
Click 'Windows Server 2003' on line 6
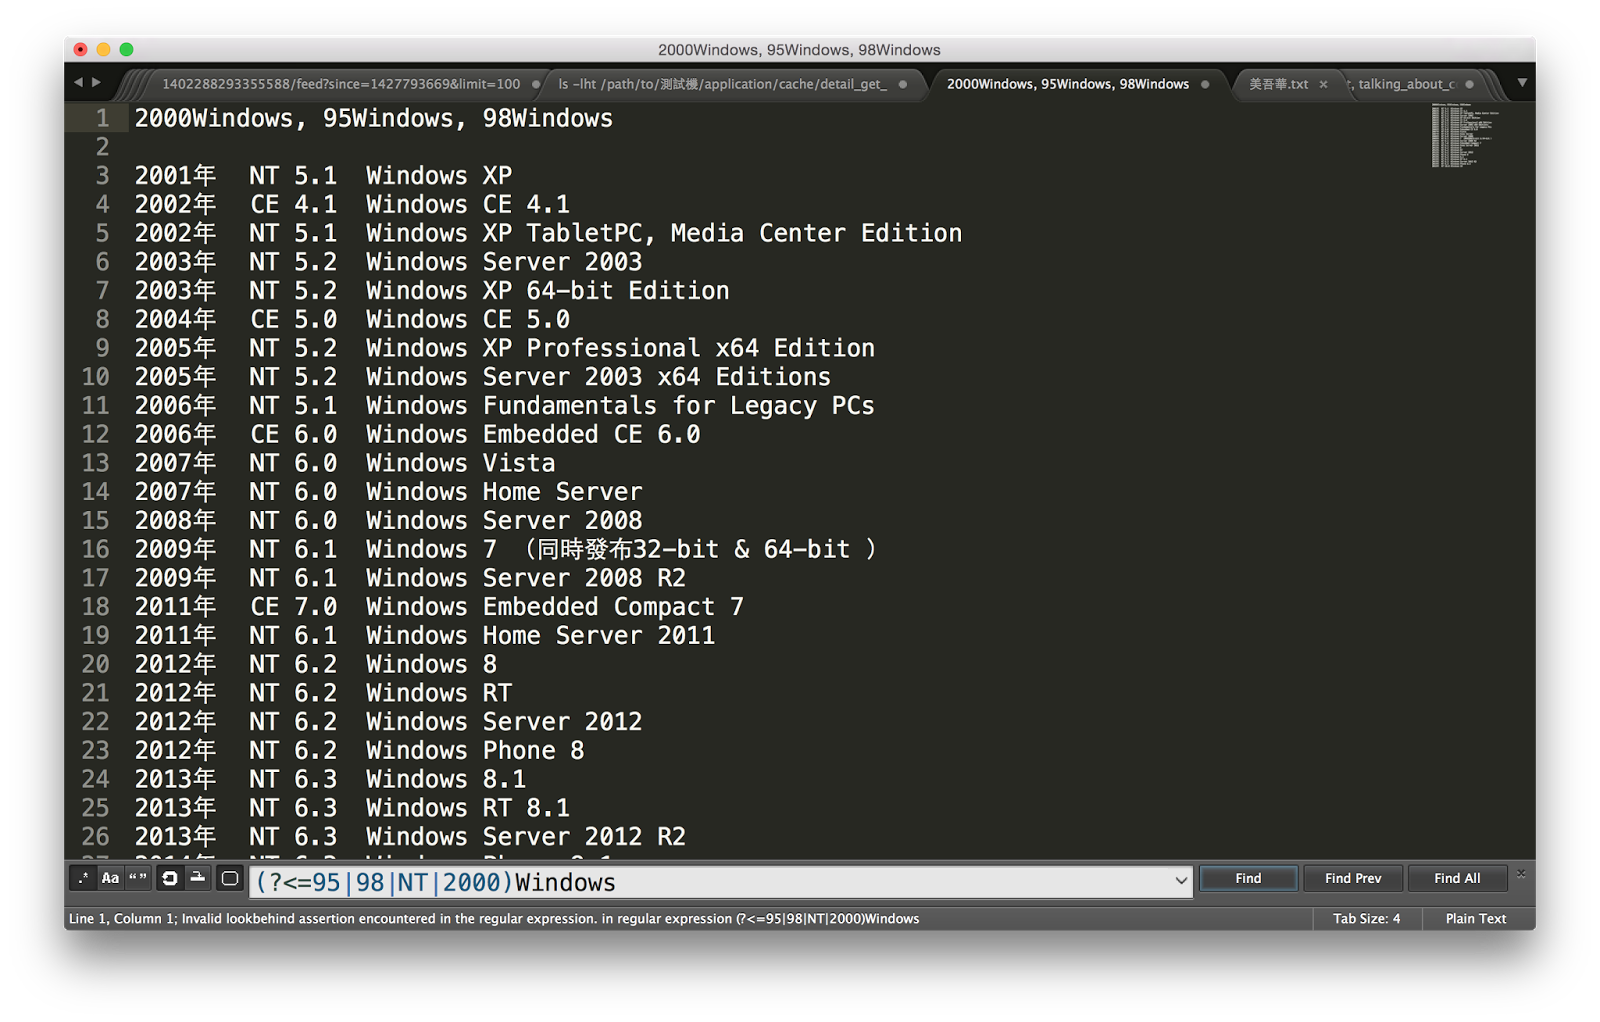[504, 262]
